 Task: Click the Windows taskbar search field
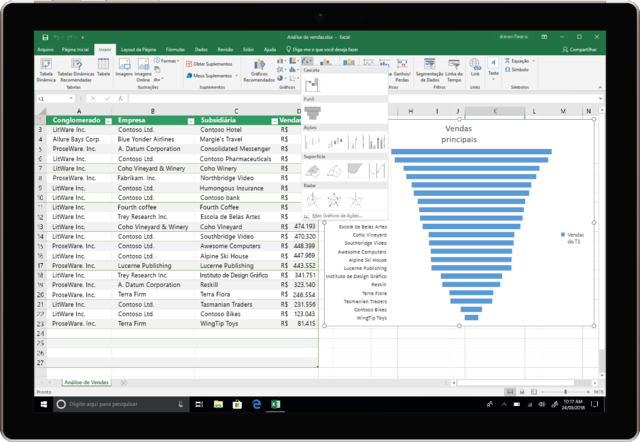[121, 404]
